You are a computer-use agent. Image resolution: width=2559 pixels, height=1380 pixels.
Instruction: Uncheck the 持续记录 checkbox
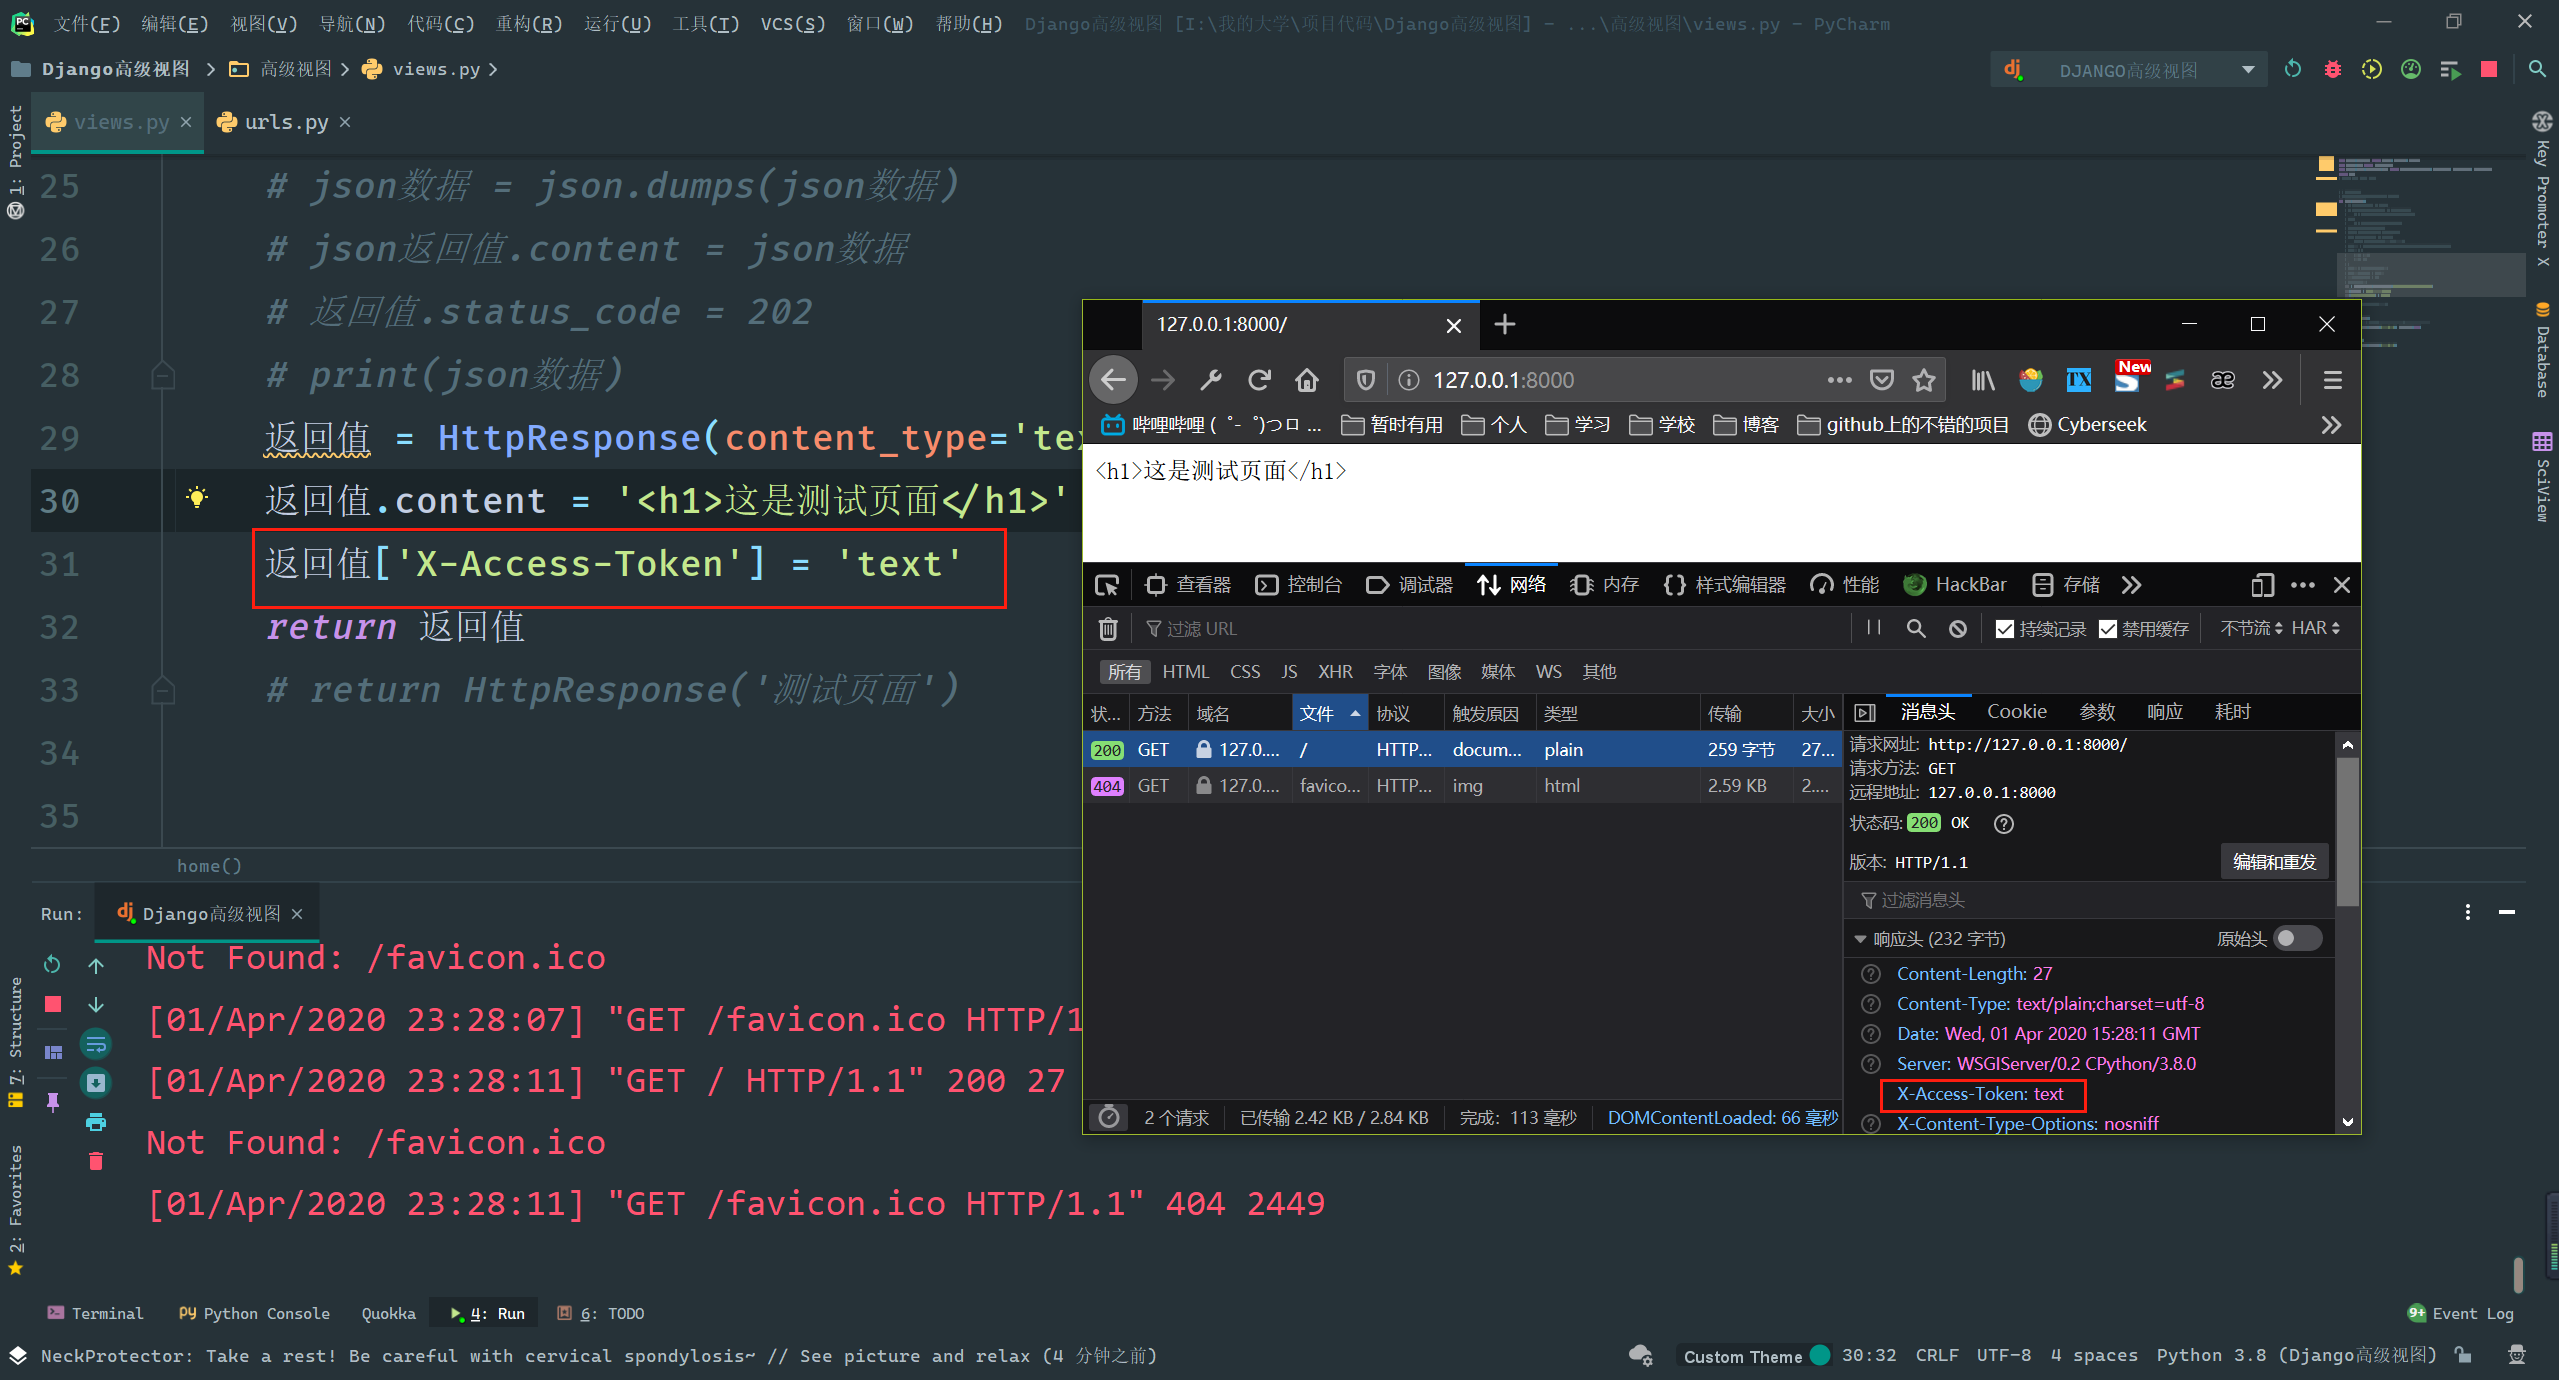click(2004, 629)
